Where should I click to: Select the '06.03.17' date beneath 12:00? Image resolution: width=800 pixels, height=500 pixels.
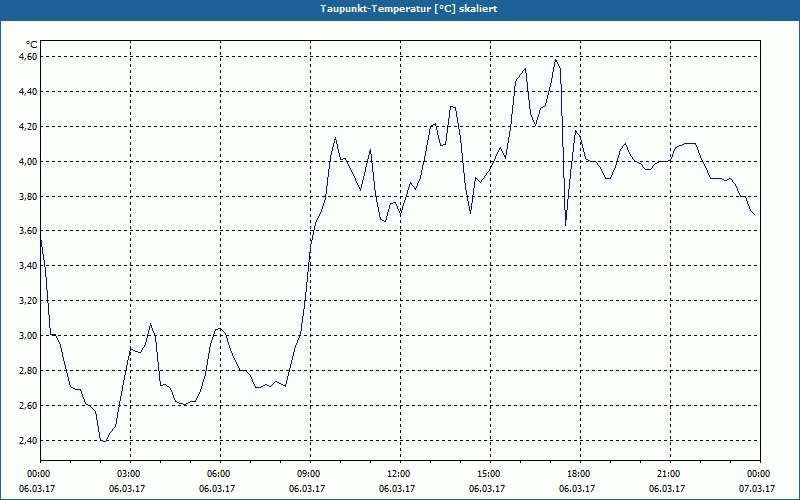[x=397, y=489]
